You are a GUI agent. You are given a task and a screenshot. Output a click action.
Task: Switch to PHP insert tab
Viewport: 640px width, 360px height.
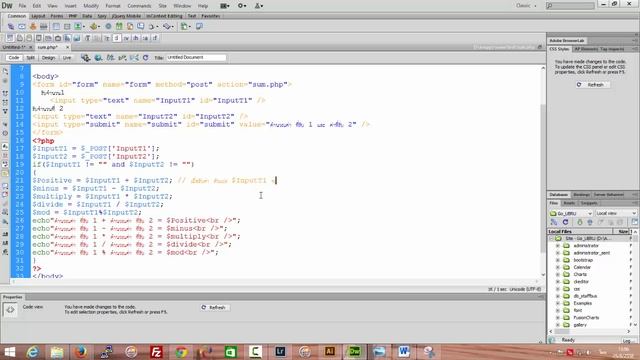tap(73, 16)
